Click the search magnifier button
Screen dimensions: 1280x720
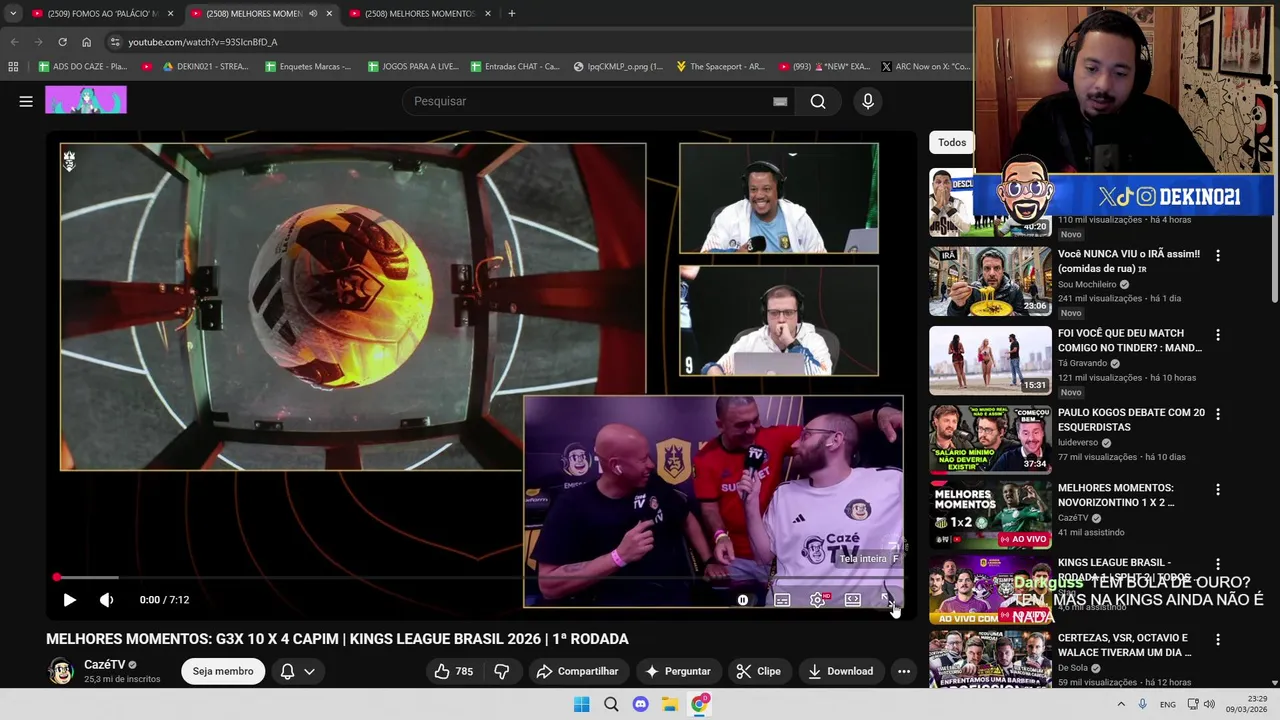(x=818, y=101)
